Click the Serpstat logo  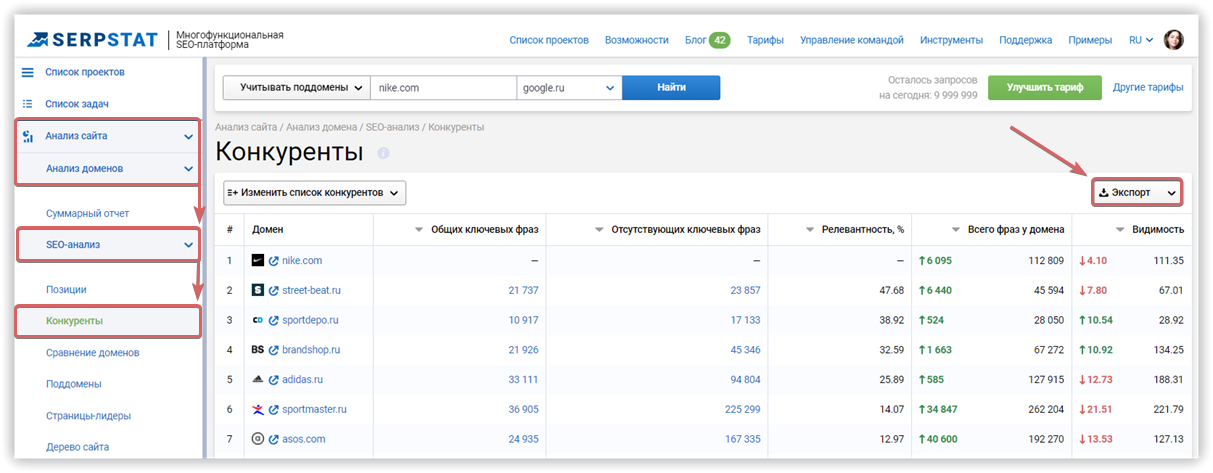point(93,39)
